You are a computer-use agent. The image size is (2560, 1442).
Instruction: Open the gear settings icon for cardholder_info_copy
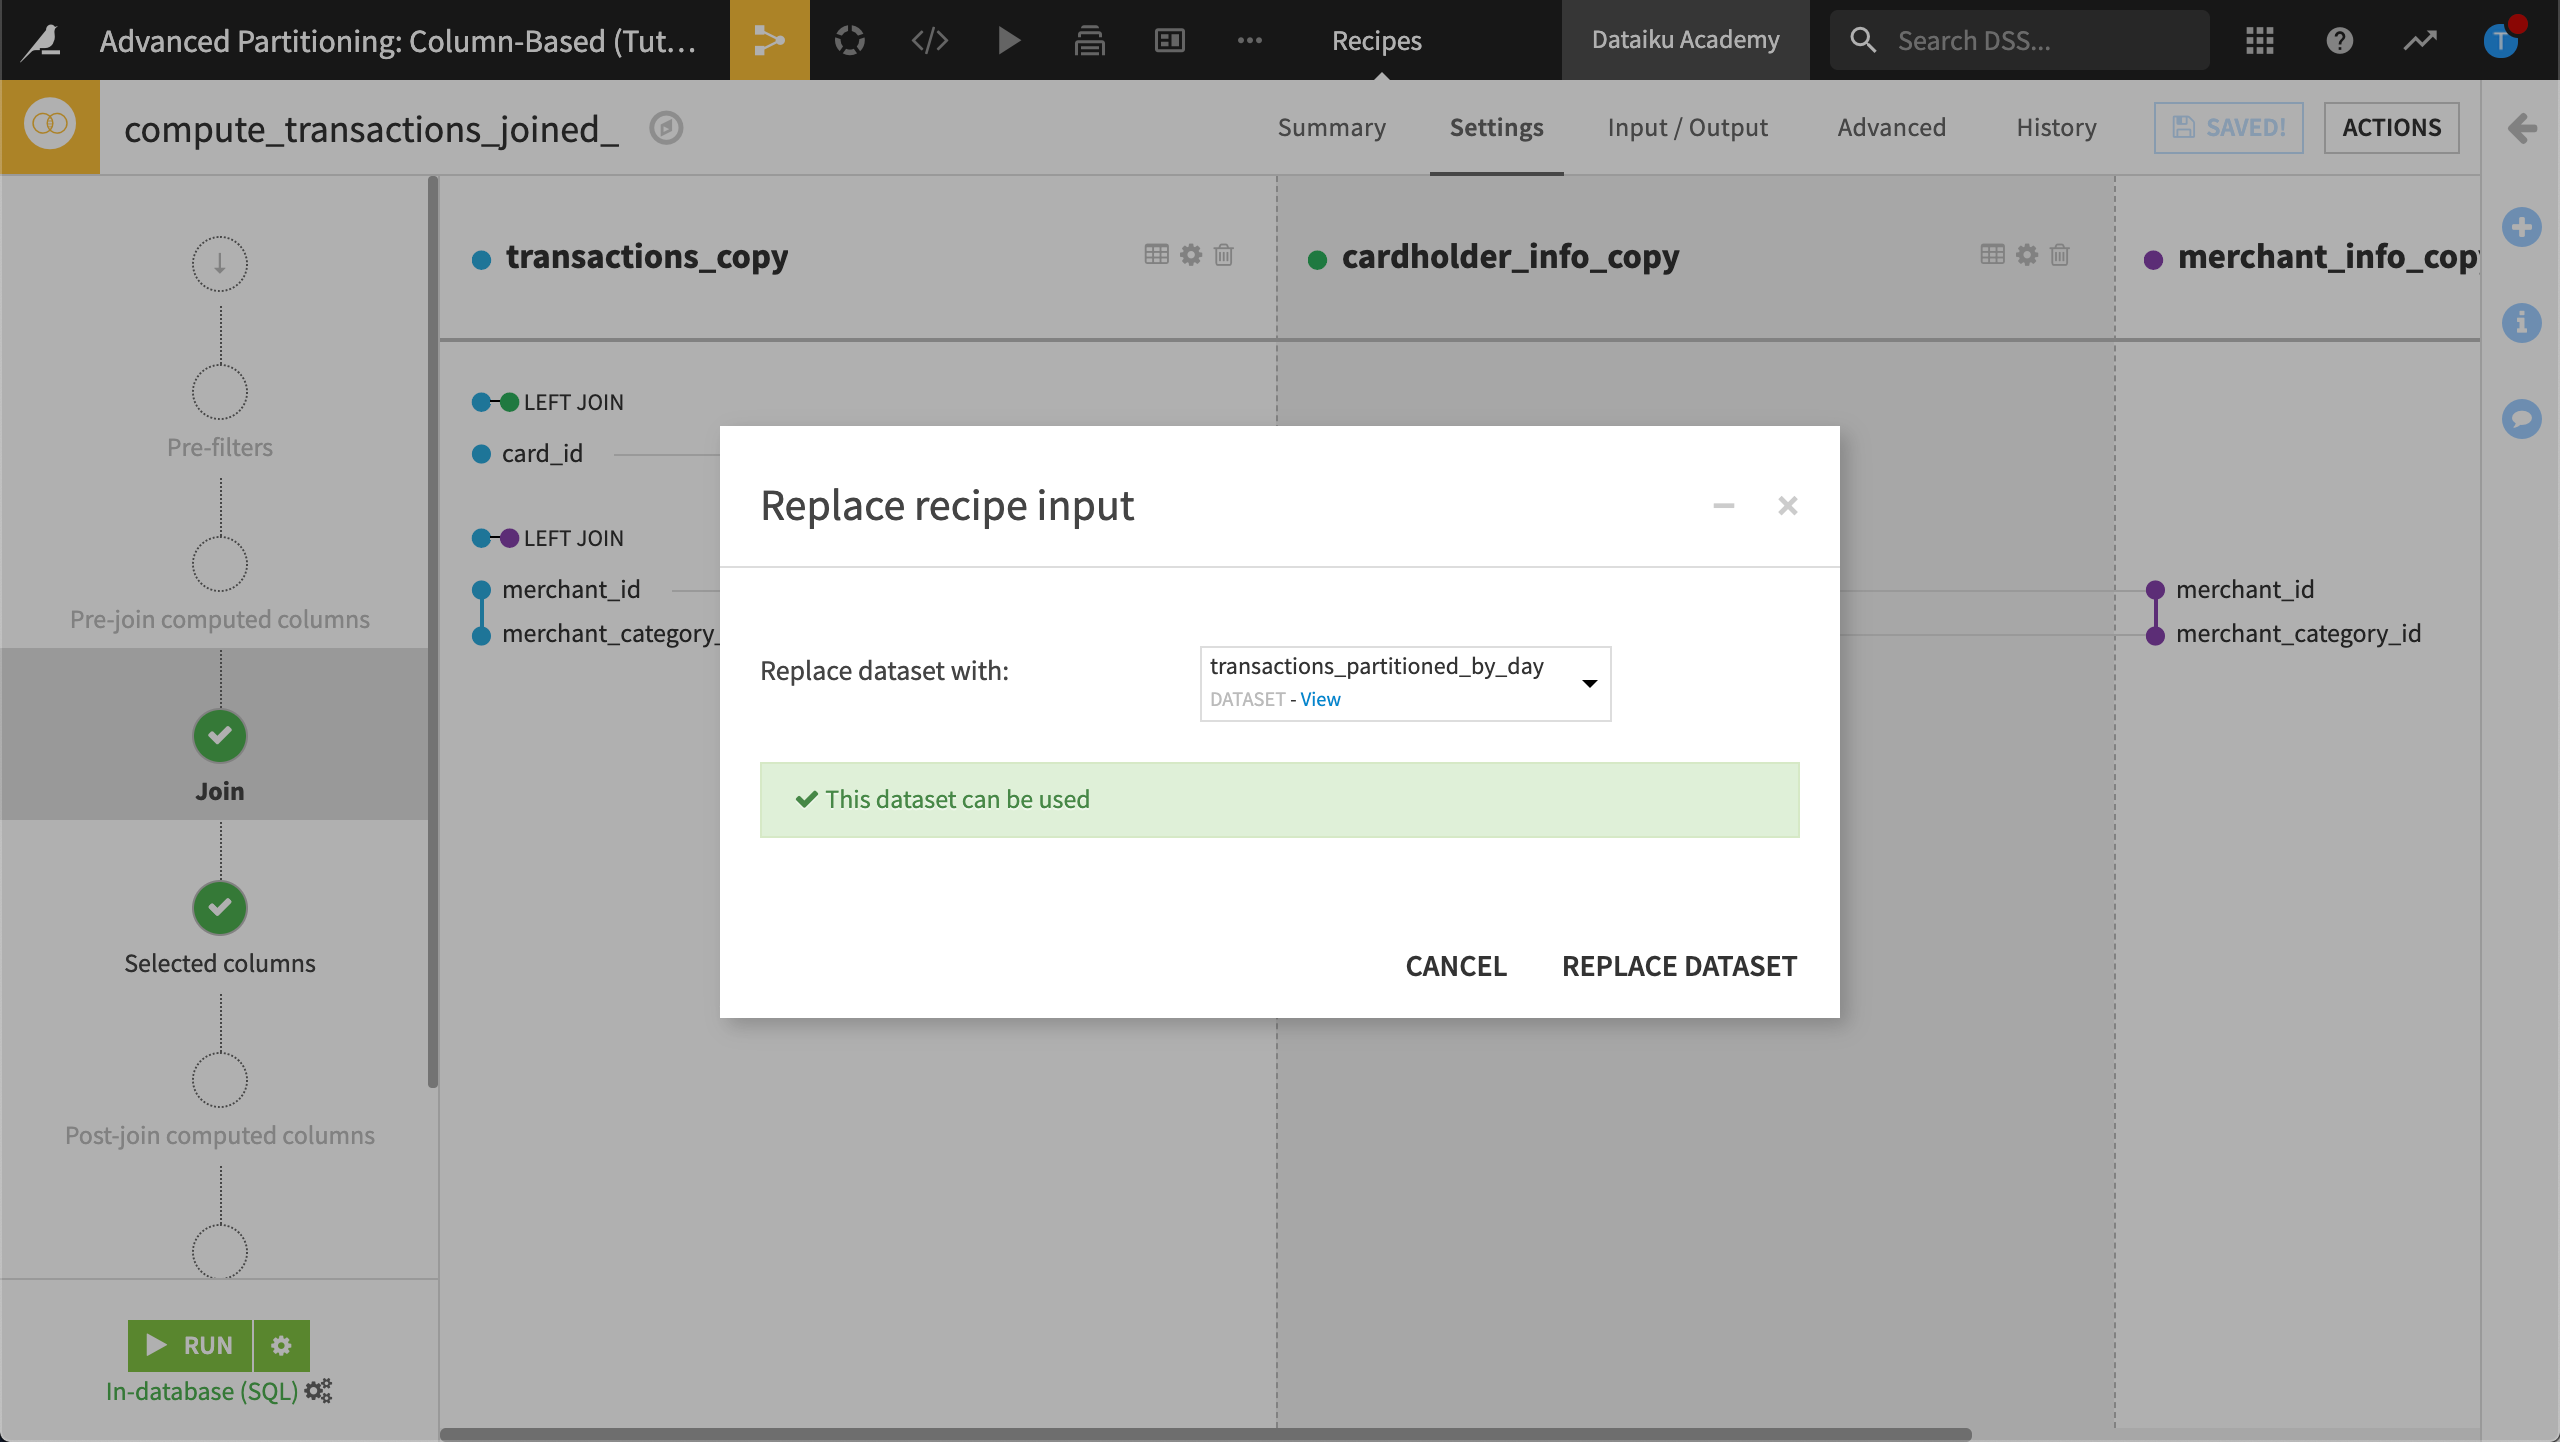coord(2024,255)
